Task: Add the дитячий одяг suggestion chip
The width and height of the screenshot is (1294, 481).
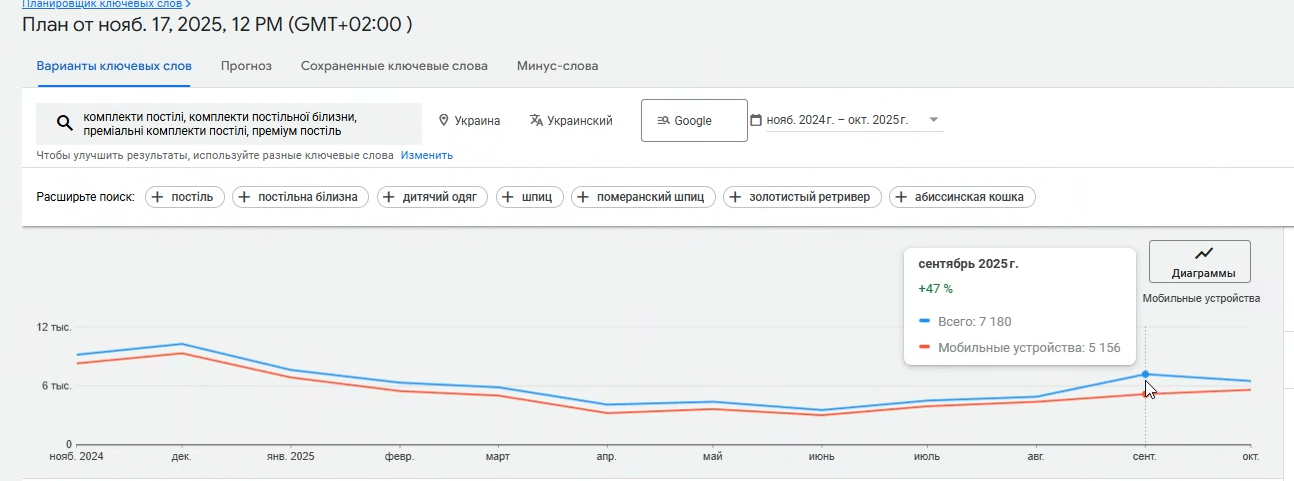Action: (433, 197)
